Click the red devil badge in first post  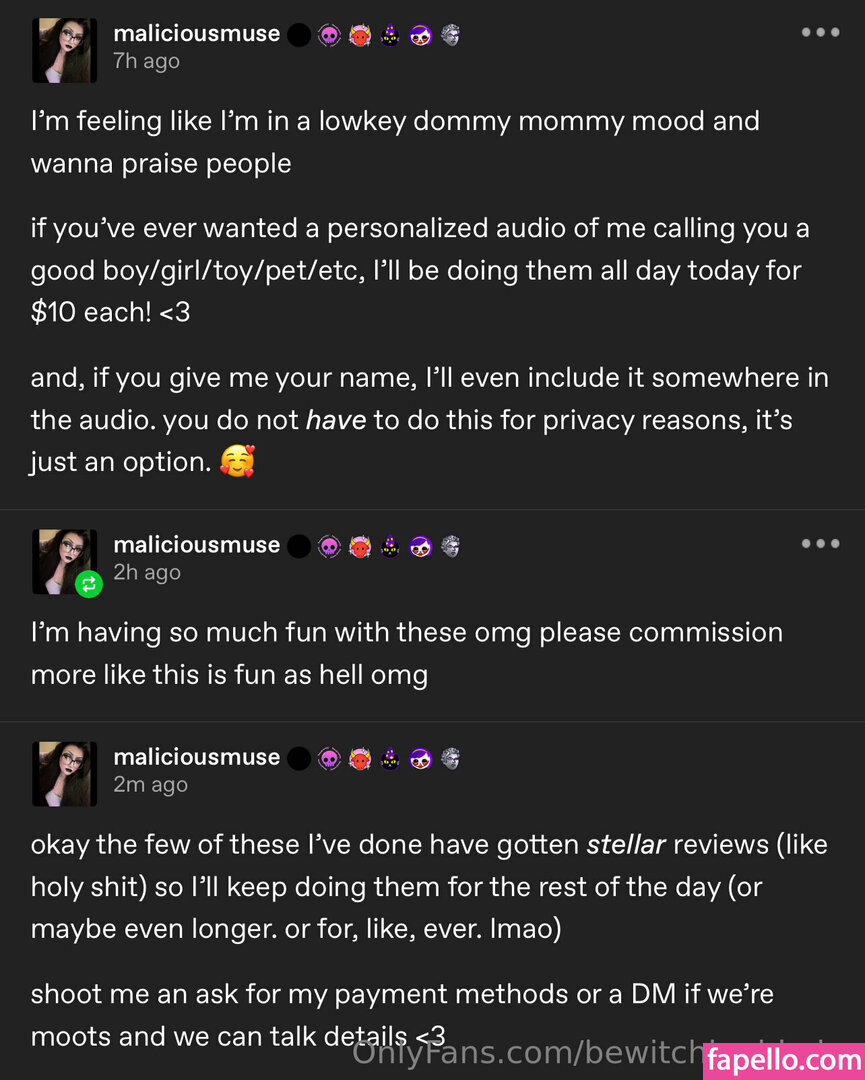click(360, 36)
